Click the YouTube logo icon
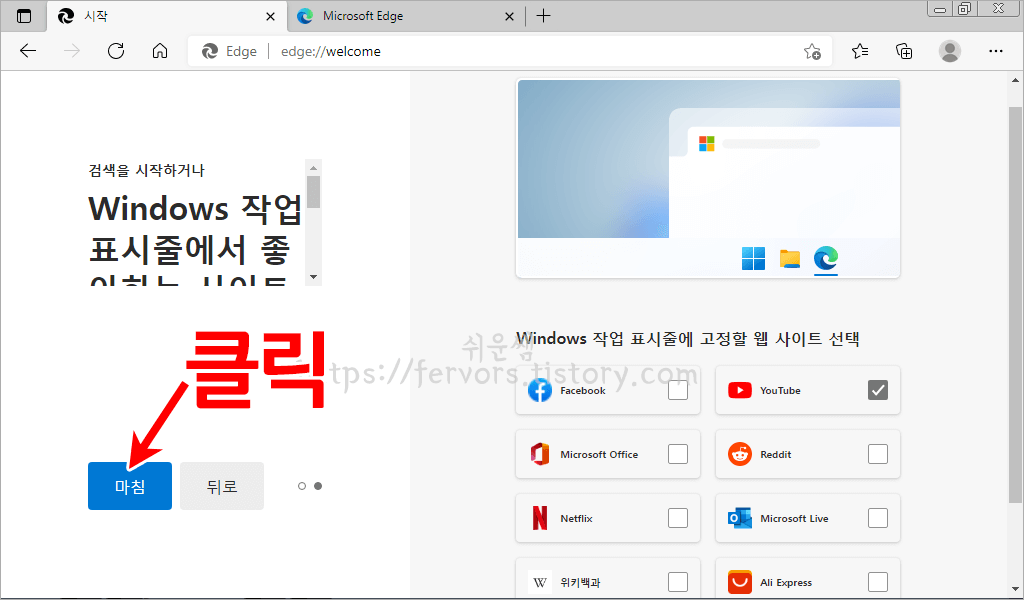 click(739, 390)
